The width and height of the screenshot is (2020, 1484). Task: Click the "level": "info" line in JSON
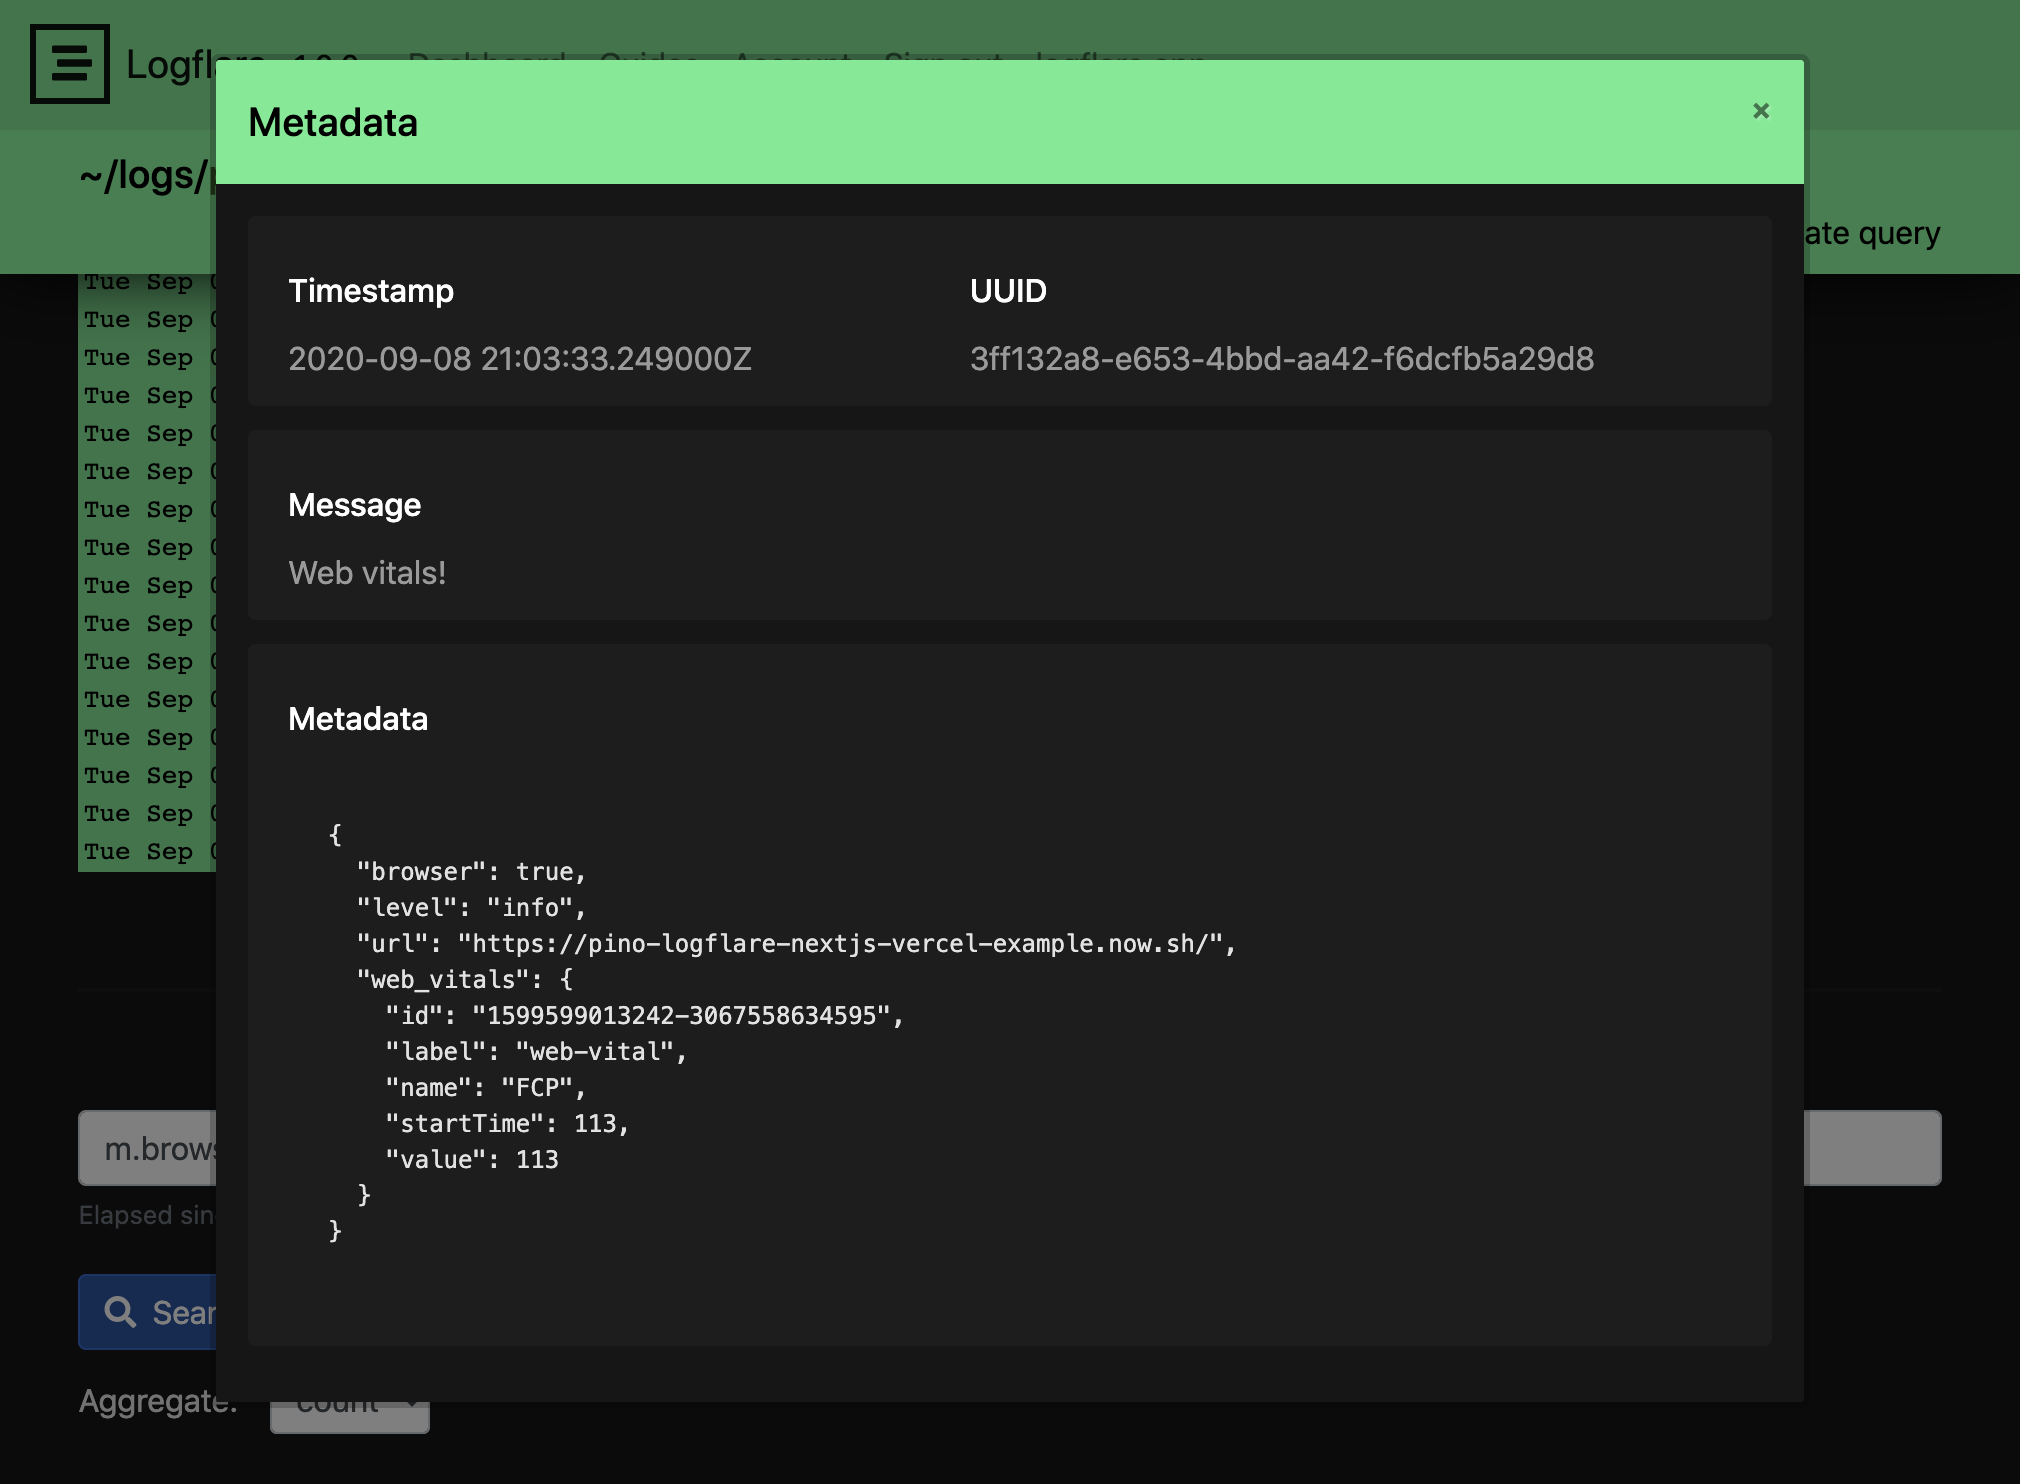[x=471, y=908]
